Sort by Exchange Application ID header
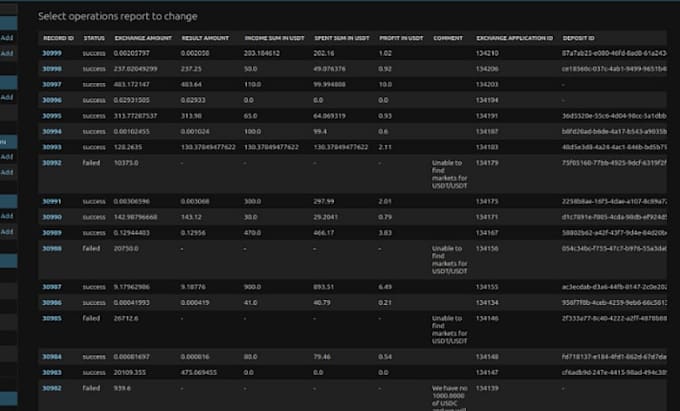The width and height of the screenshot is (680, 411). pyautogui.click(x=514, y=38)
